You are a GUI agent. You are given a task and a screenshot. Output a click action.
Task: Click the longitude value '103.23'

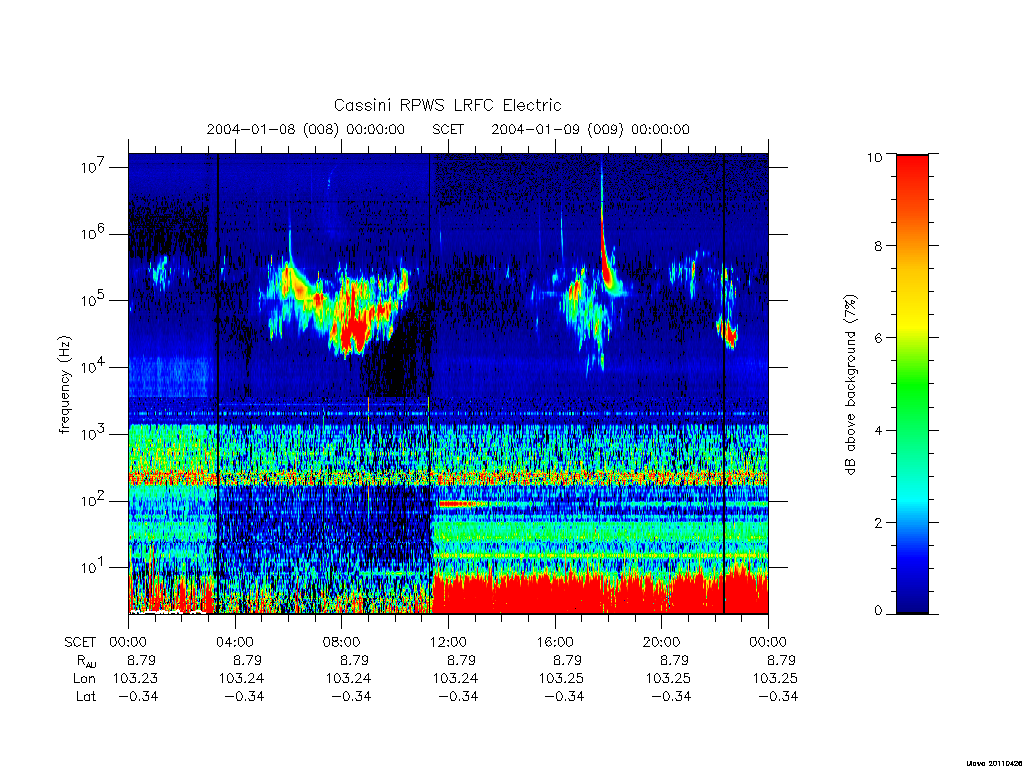[x=135, y=679]
